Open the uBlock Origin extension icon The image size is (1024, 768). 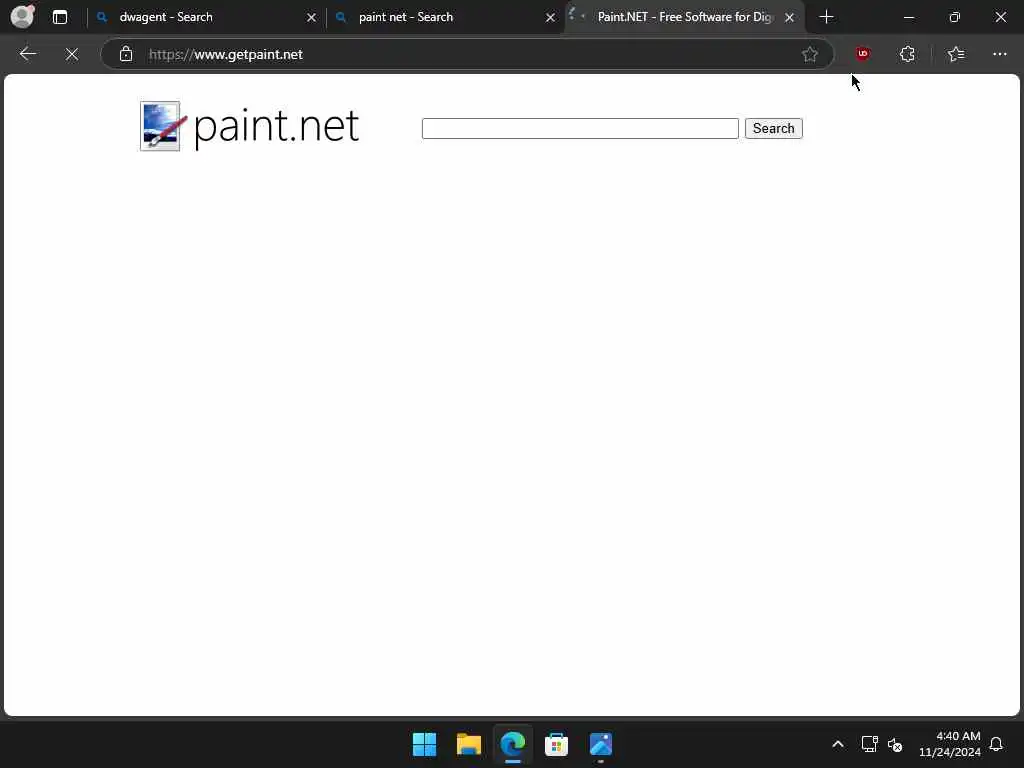pos(863,54)
